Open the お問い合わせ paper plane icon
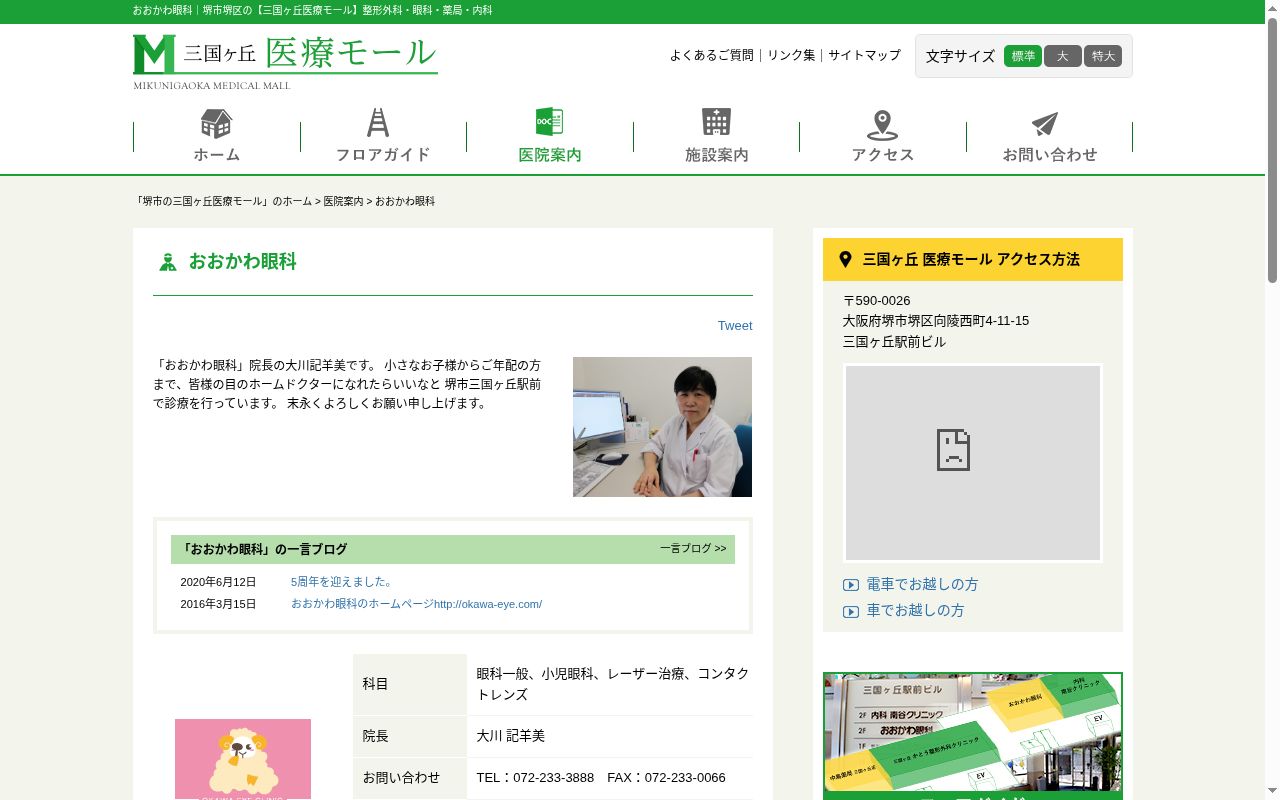 [x=1045, y=124]
